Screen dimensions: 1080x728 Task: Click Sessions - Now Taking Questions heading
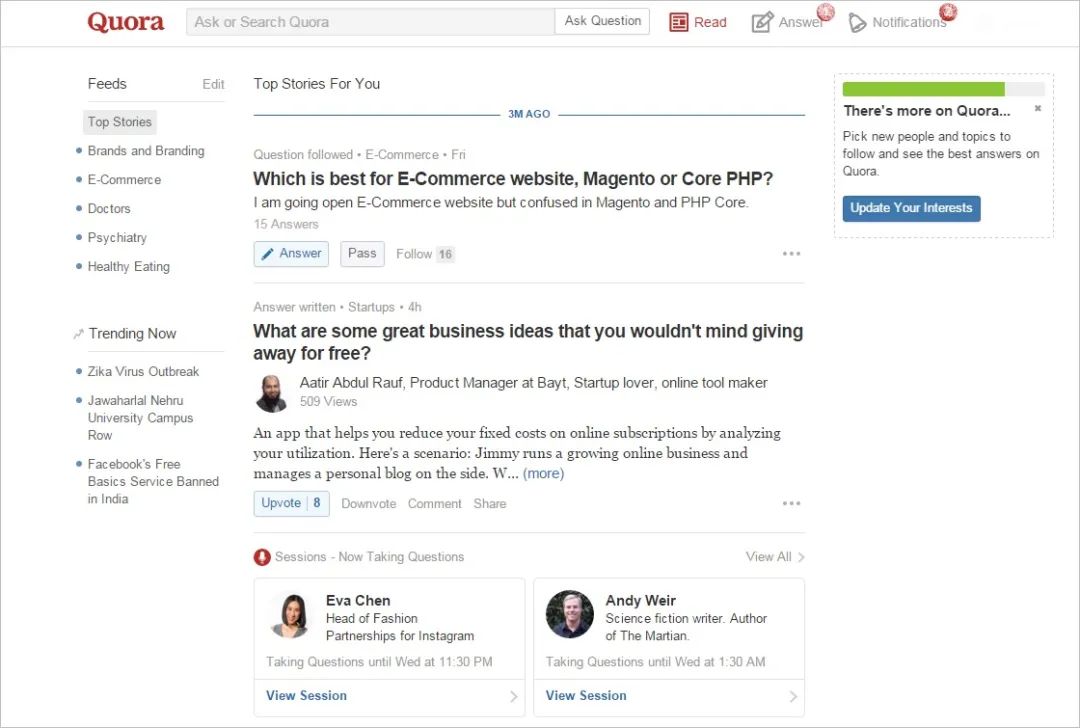click(369, 557)
